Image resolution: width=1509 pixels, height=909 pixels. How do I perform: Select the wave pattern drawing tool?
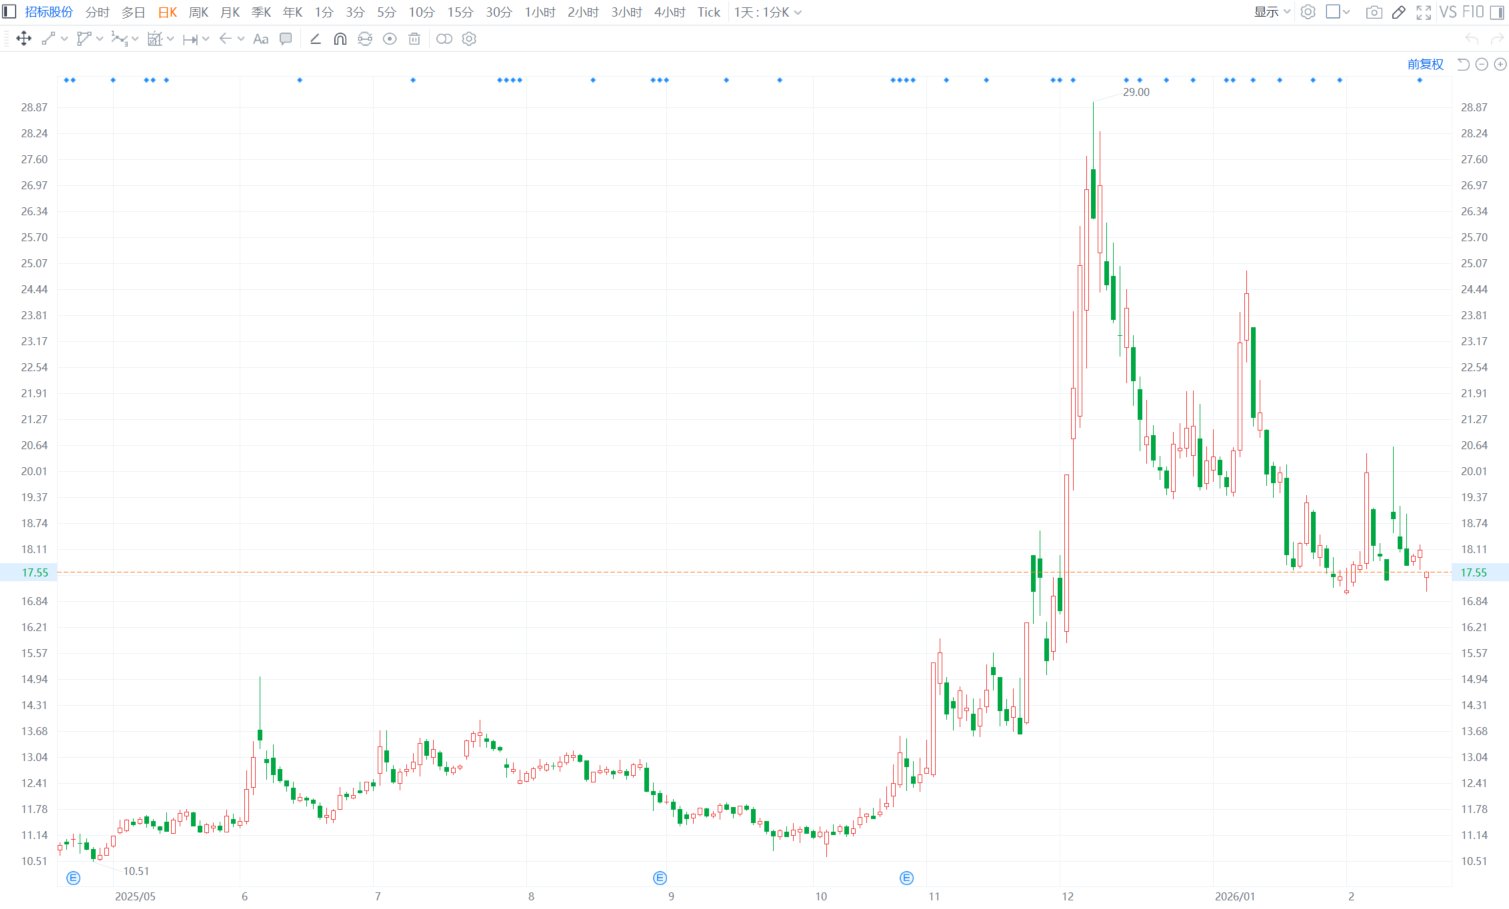[x=119, y=39]
